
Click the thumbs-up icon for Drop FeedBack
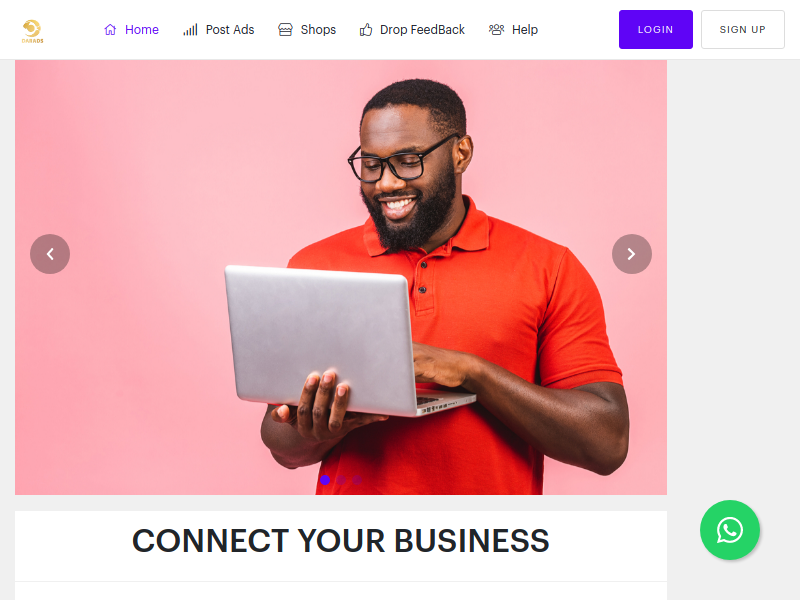(x=366, y=30)
